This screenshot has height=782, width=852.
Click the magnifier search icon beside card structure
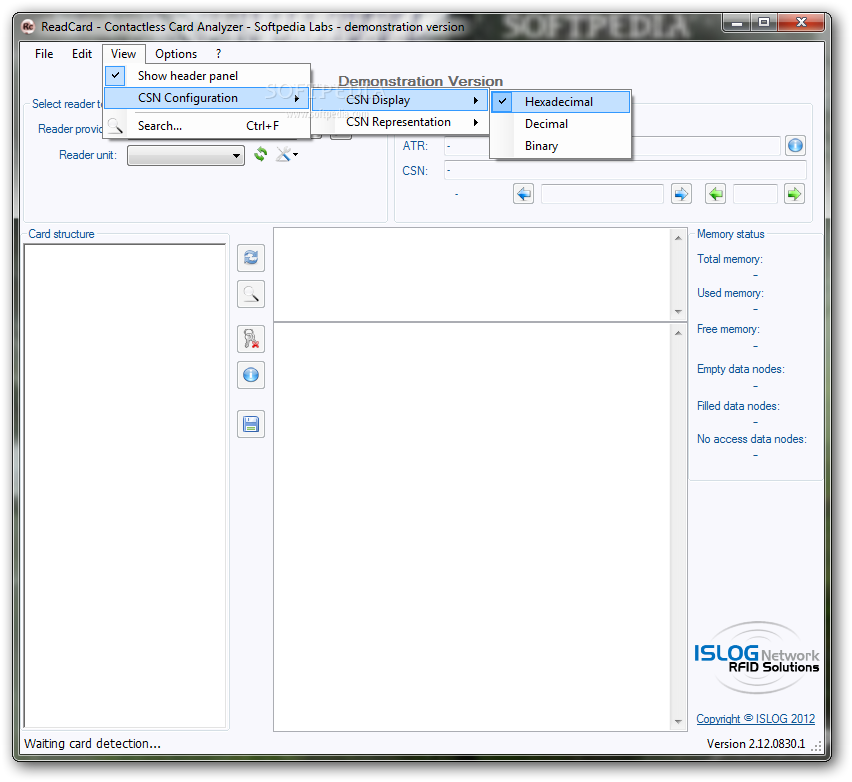(251, 294)
